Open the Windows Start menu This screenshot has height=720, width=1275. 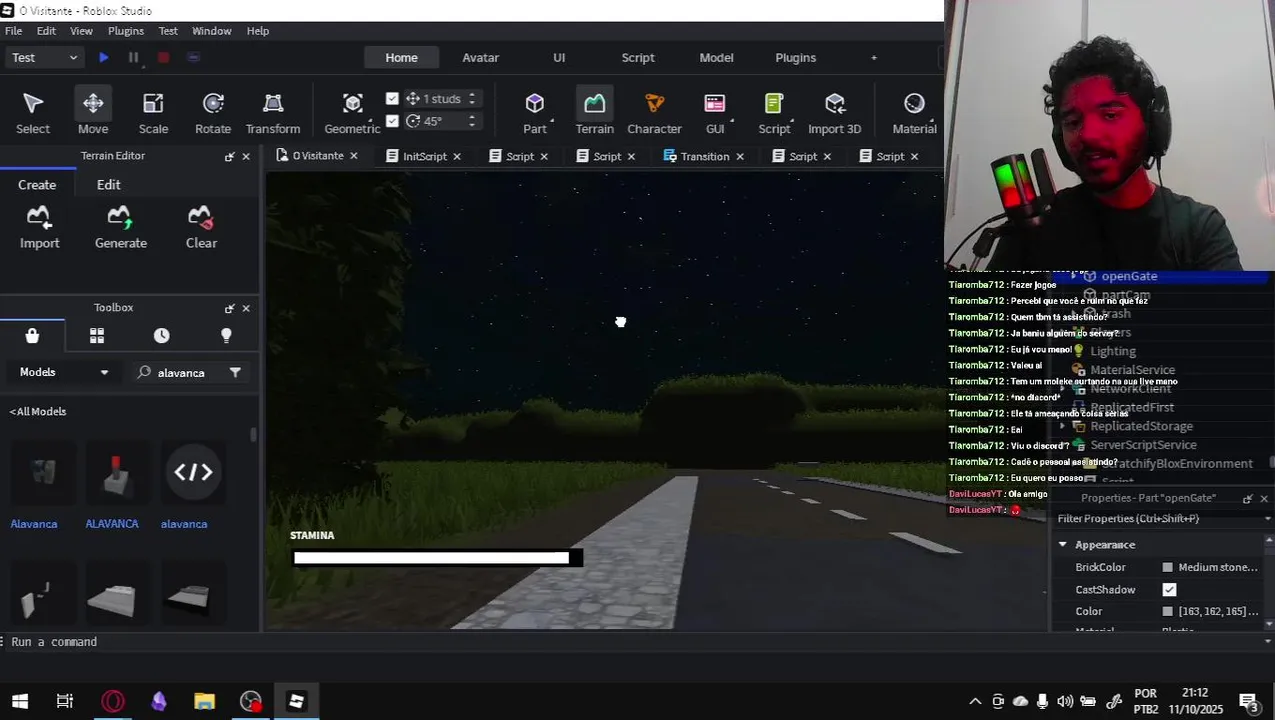pyautogui.click(x=20, y=701)
